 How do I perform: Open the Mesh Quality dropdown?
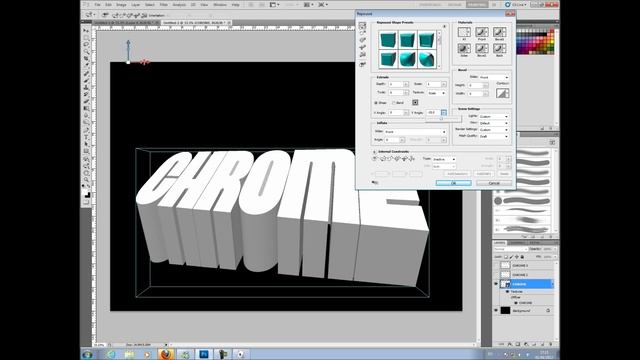click(494, 136)
